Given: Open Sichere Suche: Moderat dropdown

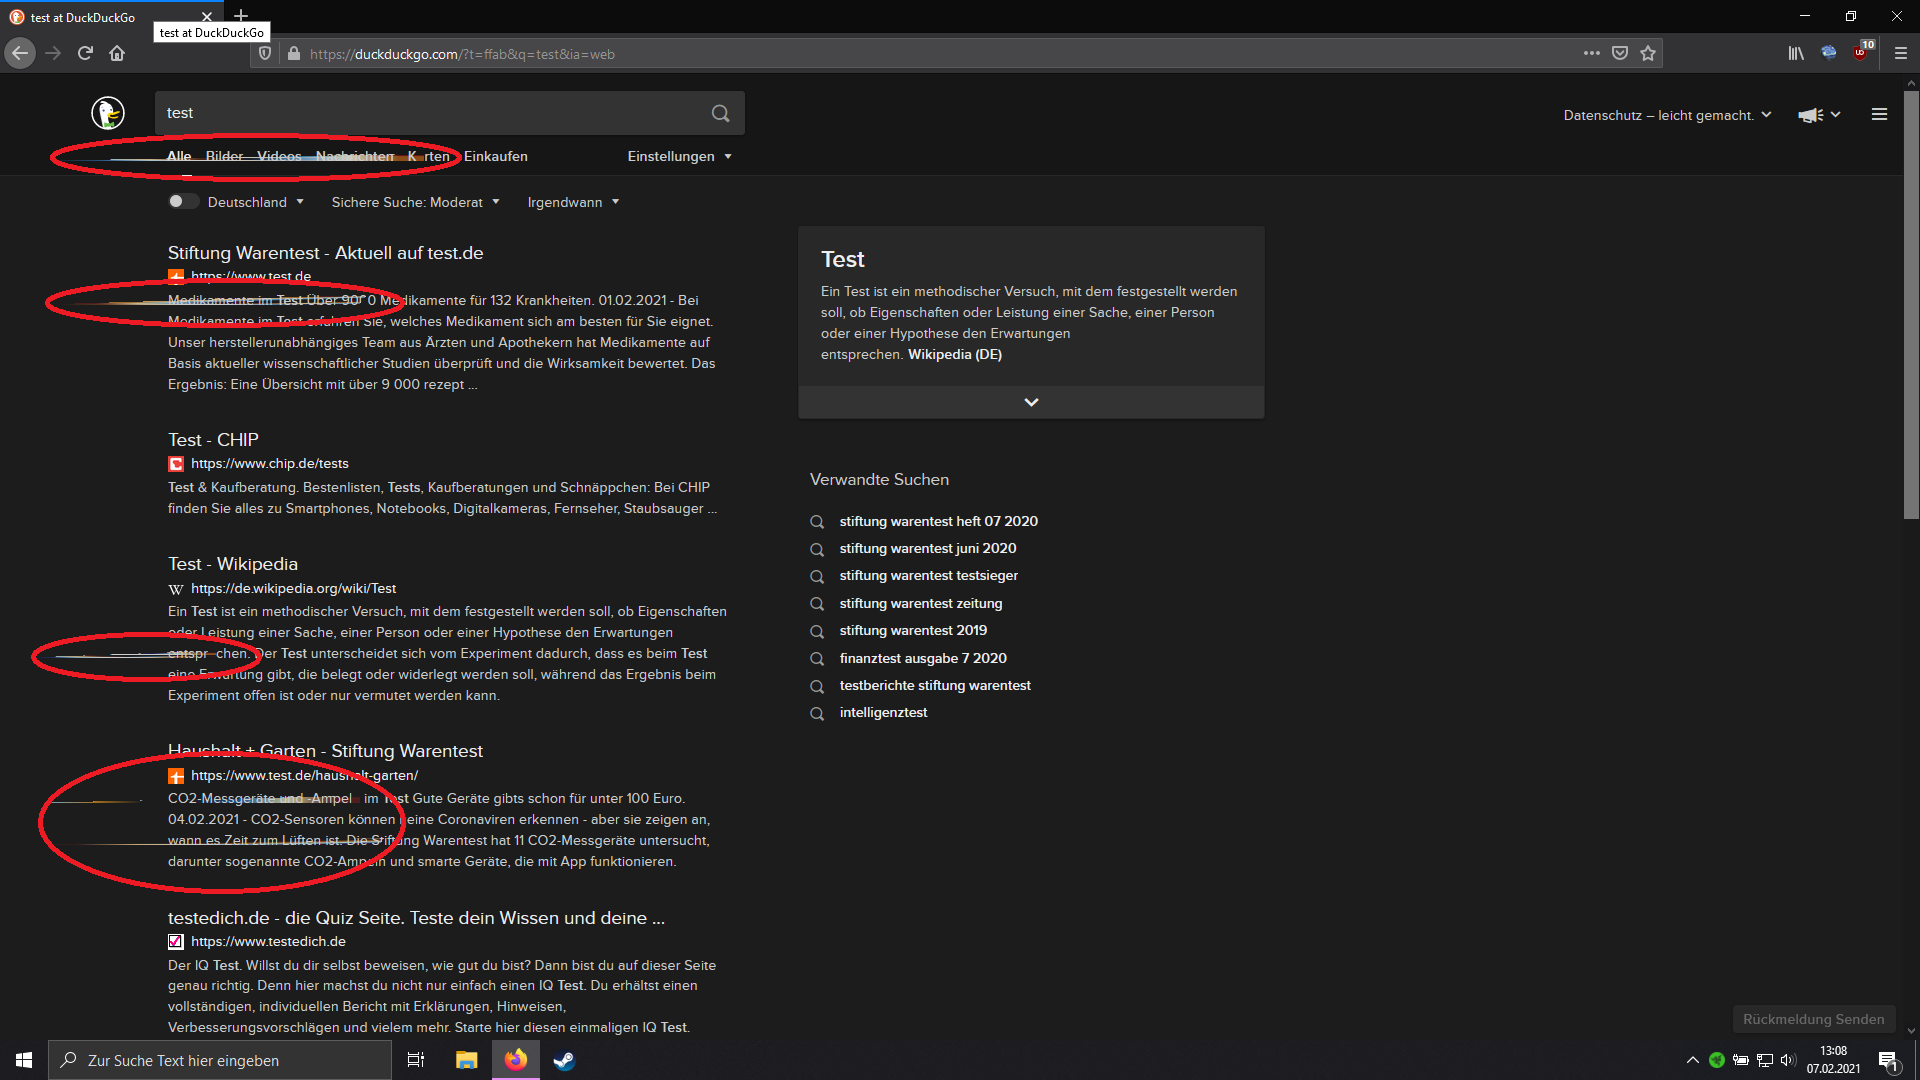Looking at the screenshot, I should tap(415, 202).
